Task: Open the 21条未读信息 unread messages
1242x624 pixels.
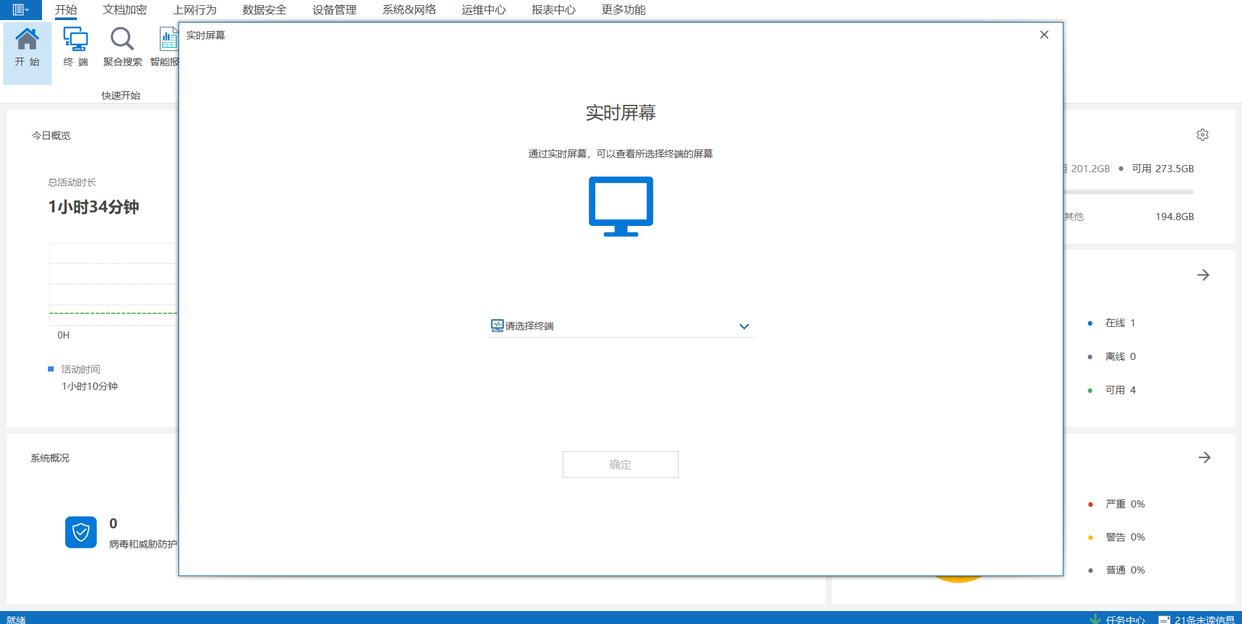Action: pos(1197,619)
